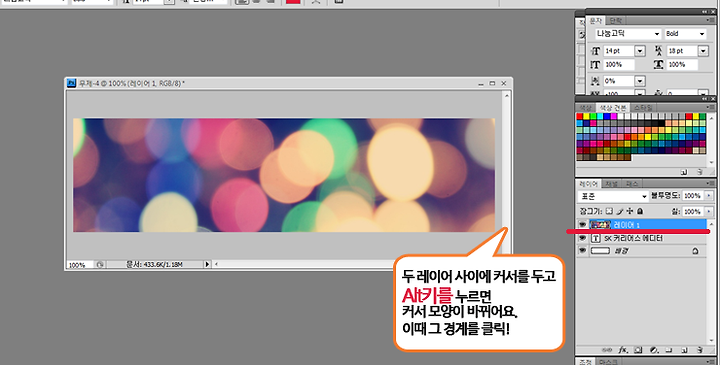This screenshot has height=365, width=720.
Task: Switch to the 채널 tab
Action: 611,184
